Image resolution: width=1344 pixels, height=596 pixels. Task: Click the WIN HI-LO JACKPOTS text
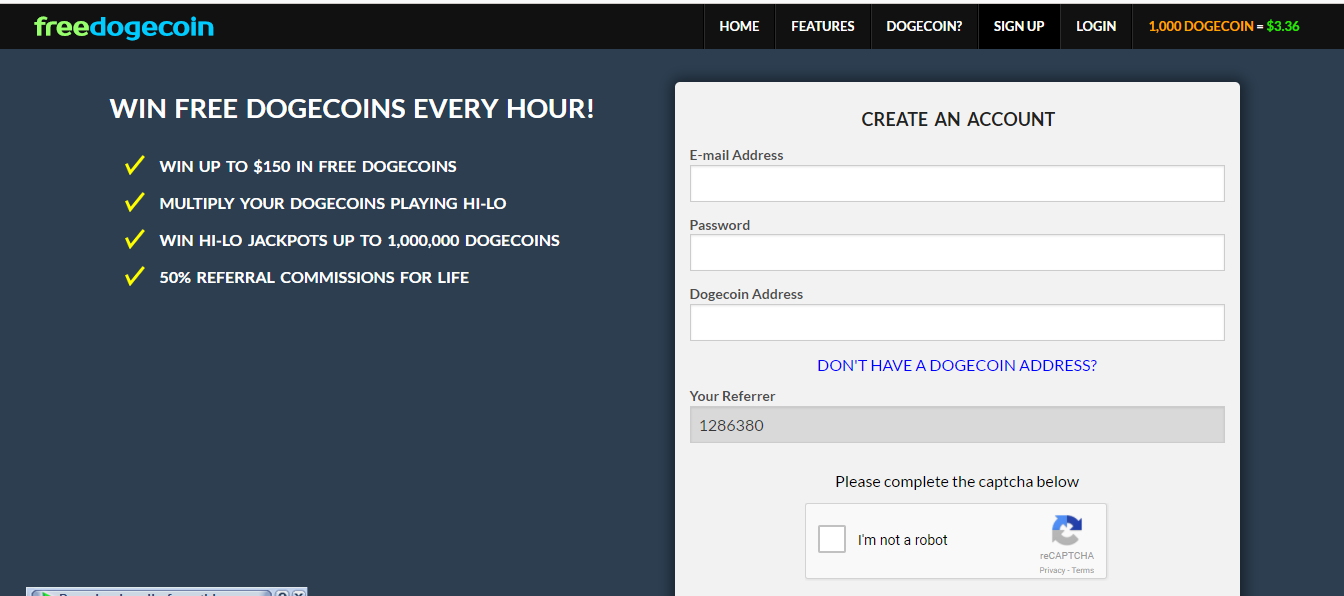[360, 241]
